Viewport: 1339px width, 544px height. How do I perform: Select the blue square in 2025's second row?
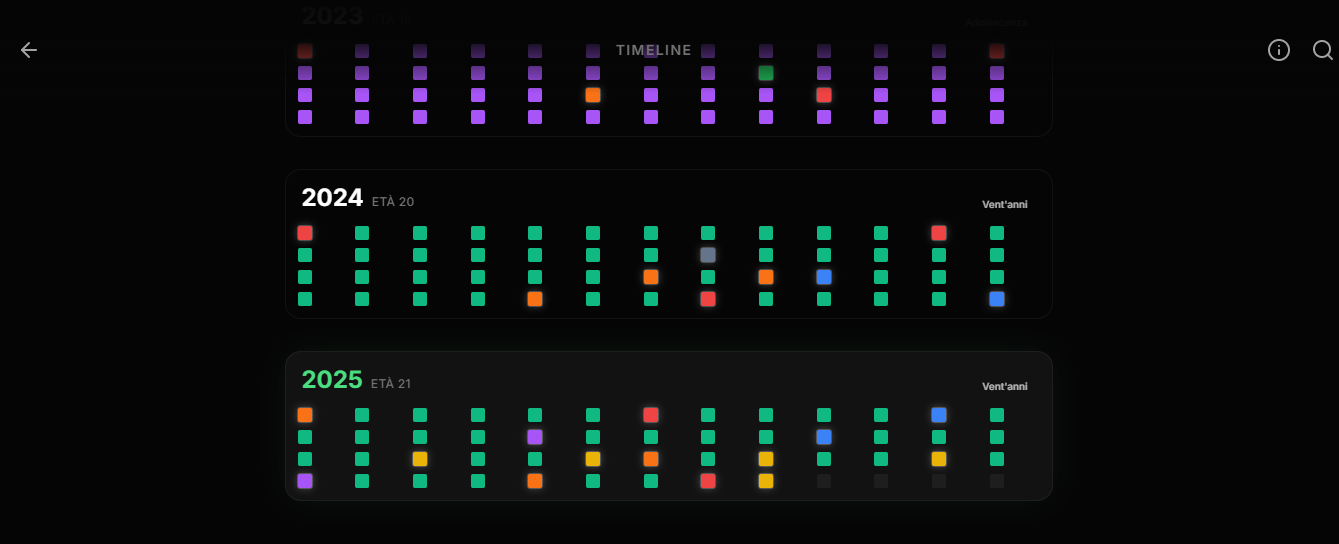[x=824, y=437]
